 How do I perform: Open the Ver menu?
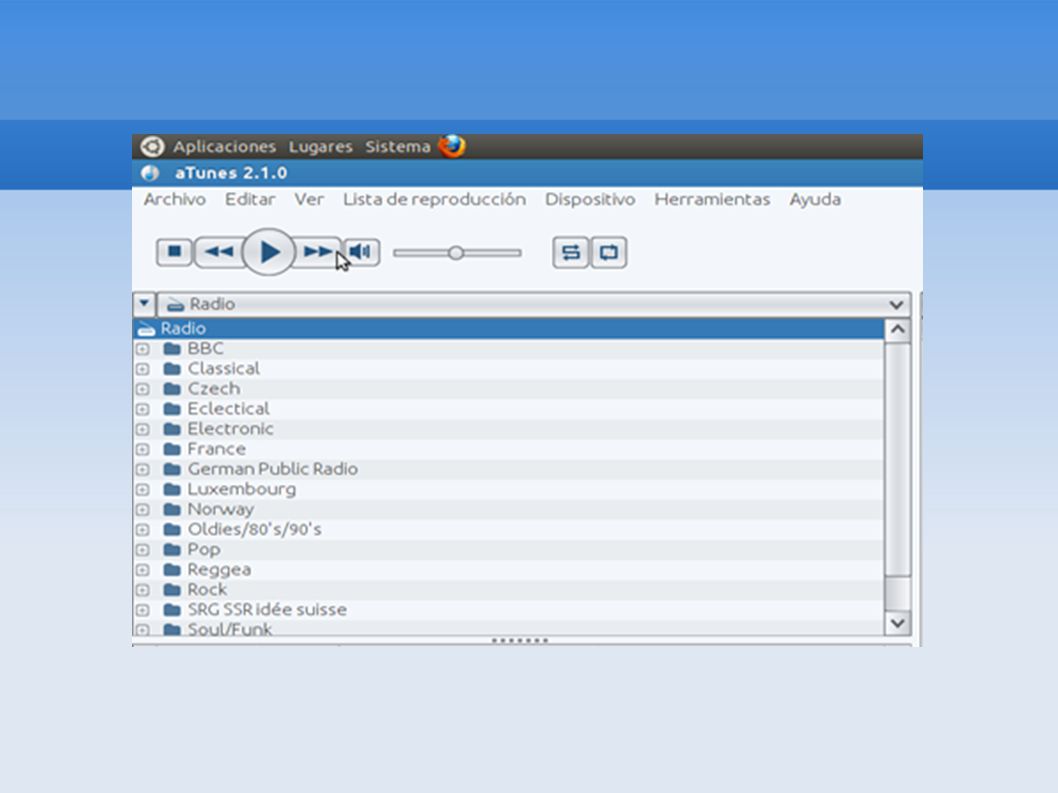pos(309,200)
